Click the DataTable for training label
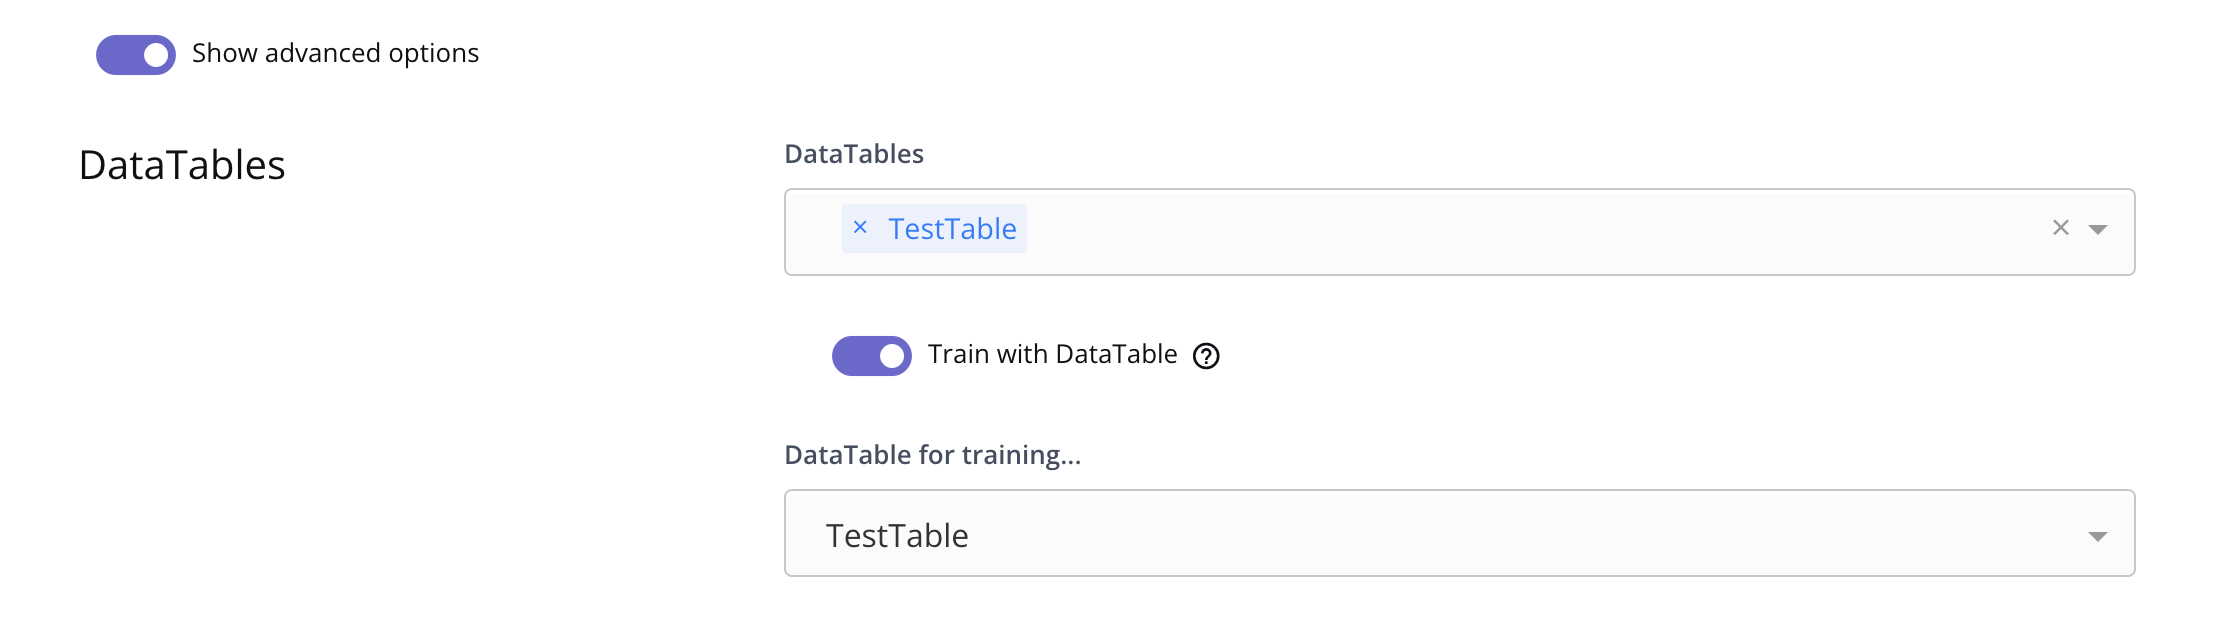The image size is (2218, 634). point(932,455)
